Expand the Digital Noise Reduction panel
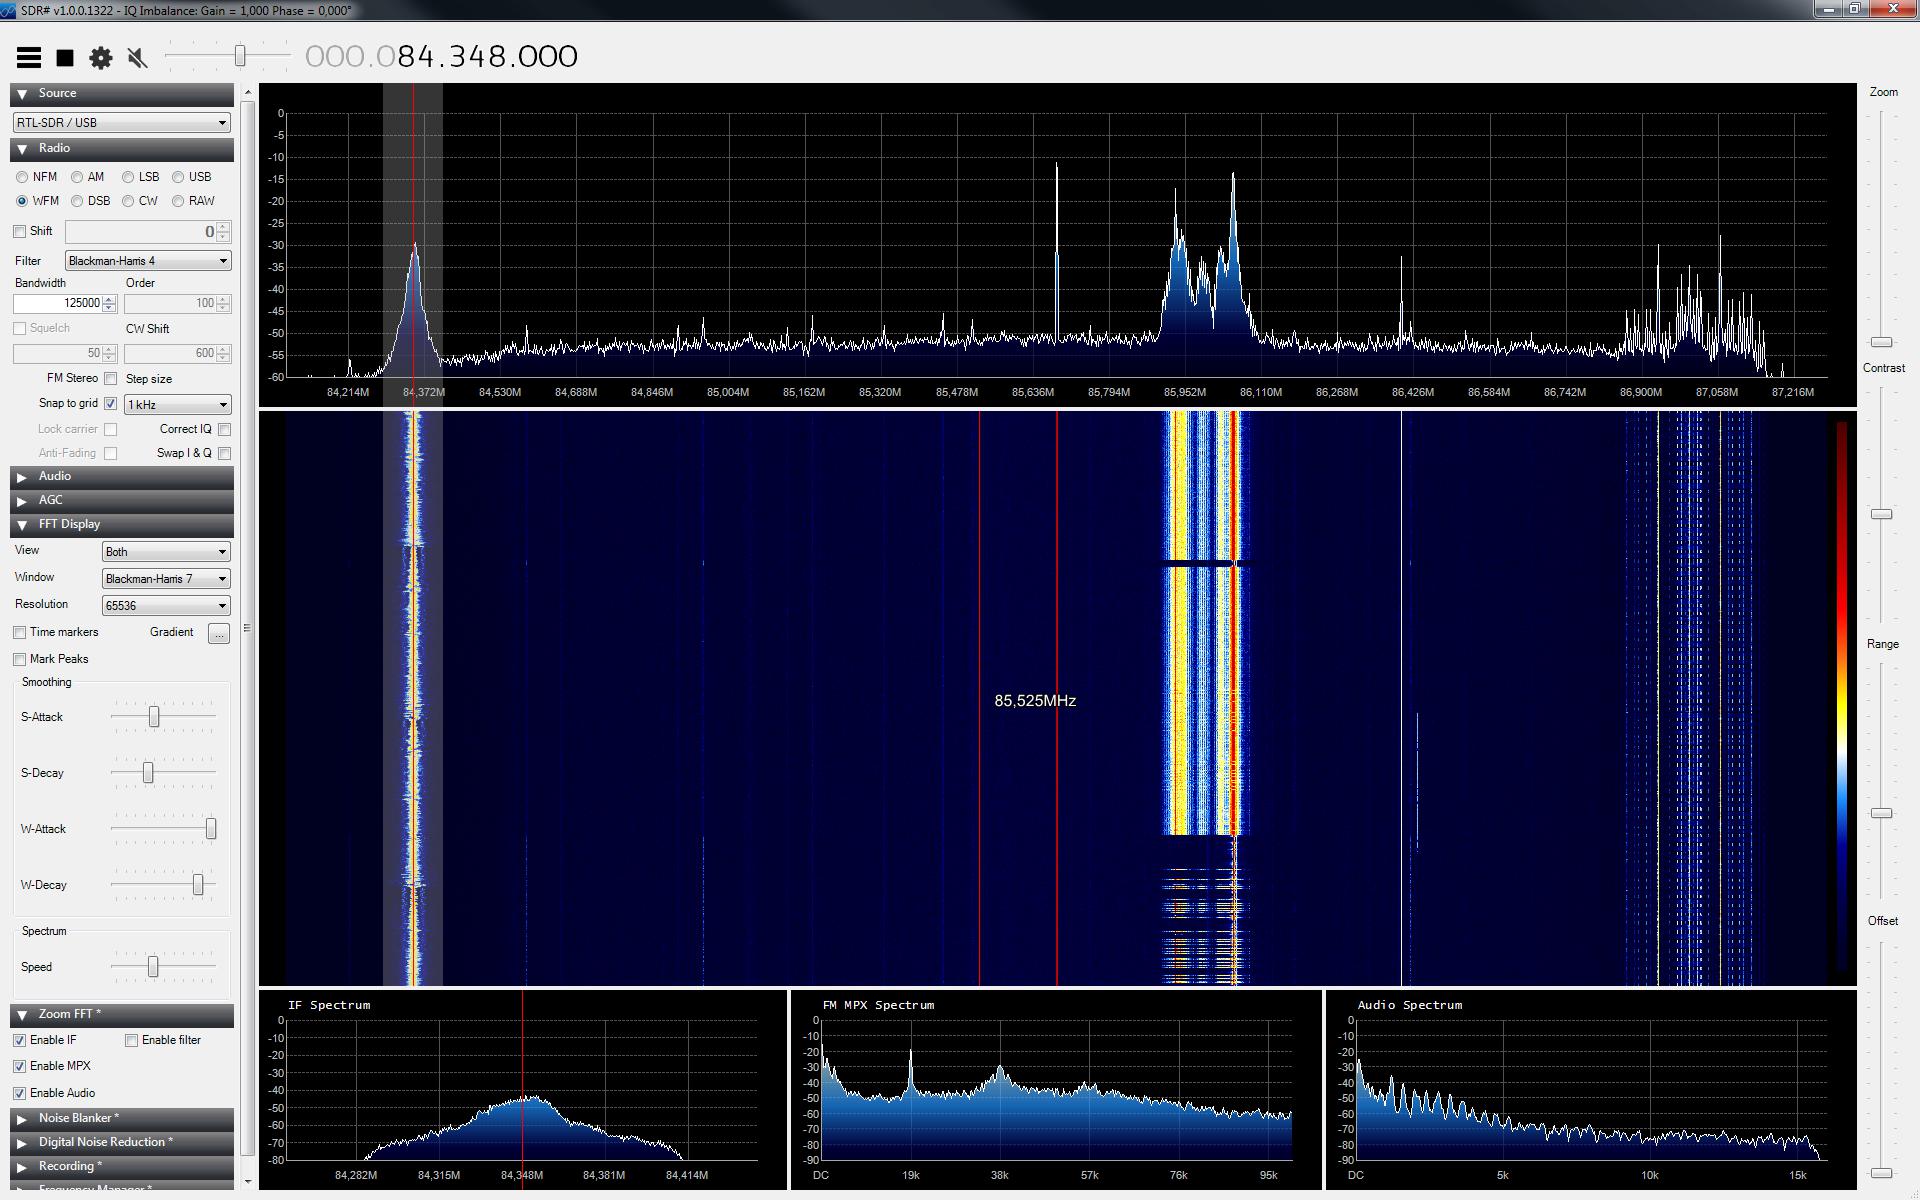Image resolution: width=1920 pixels, height=1200 pixels. coord(122,1142)
